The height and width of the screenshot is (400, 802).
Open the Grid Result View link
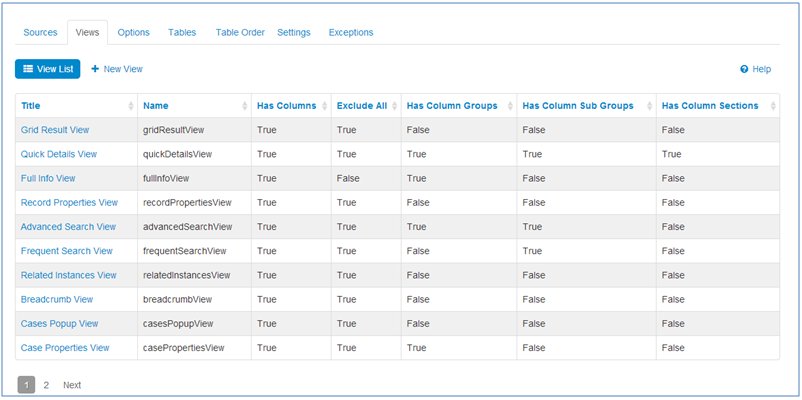tap(55, 130)
